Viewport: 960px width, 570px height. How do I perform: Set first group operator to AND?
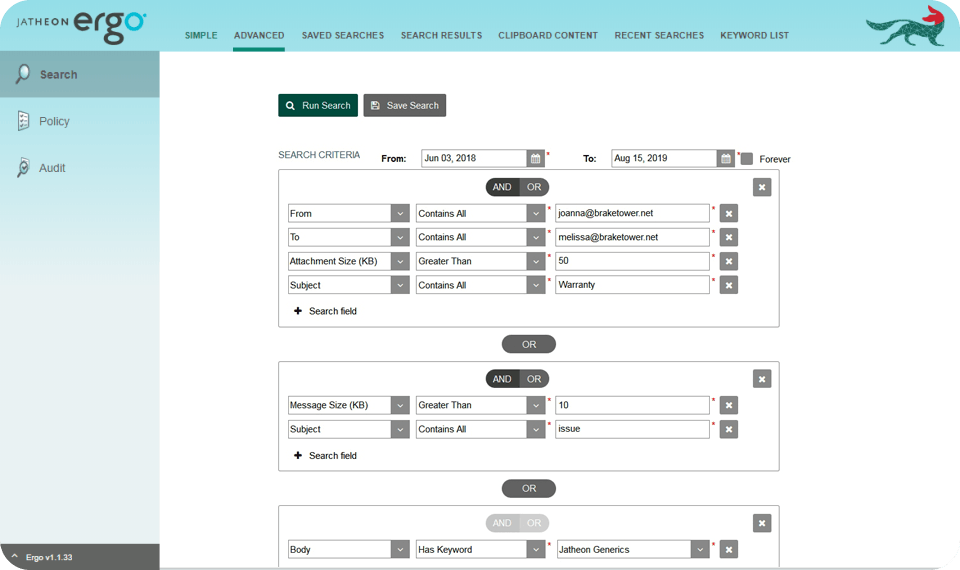pyautogui.click(x=502, y=187)
